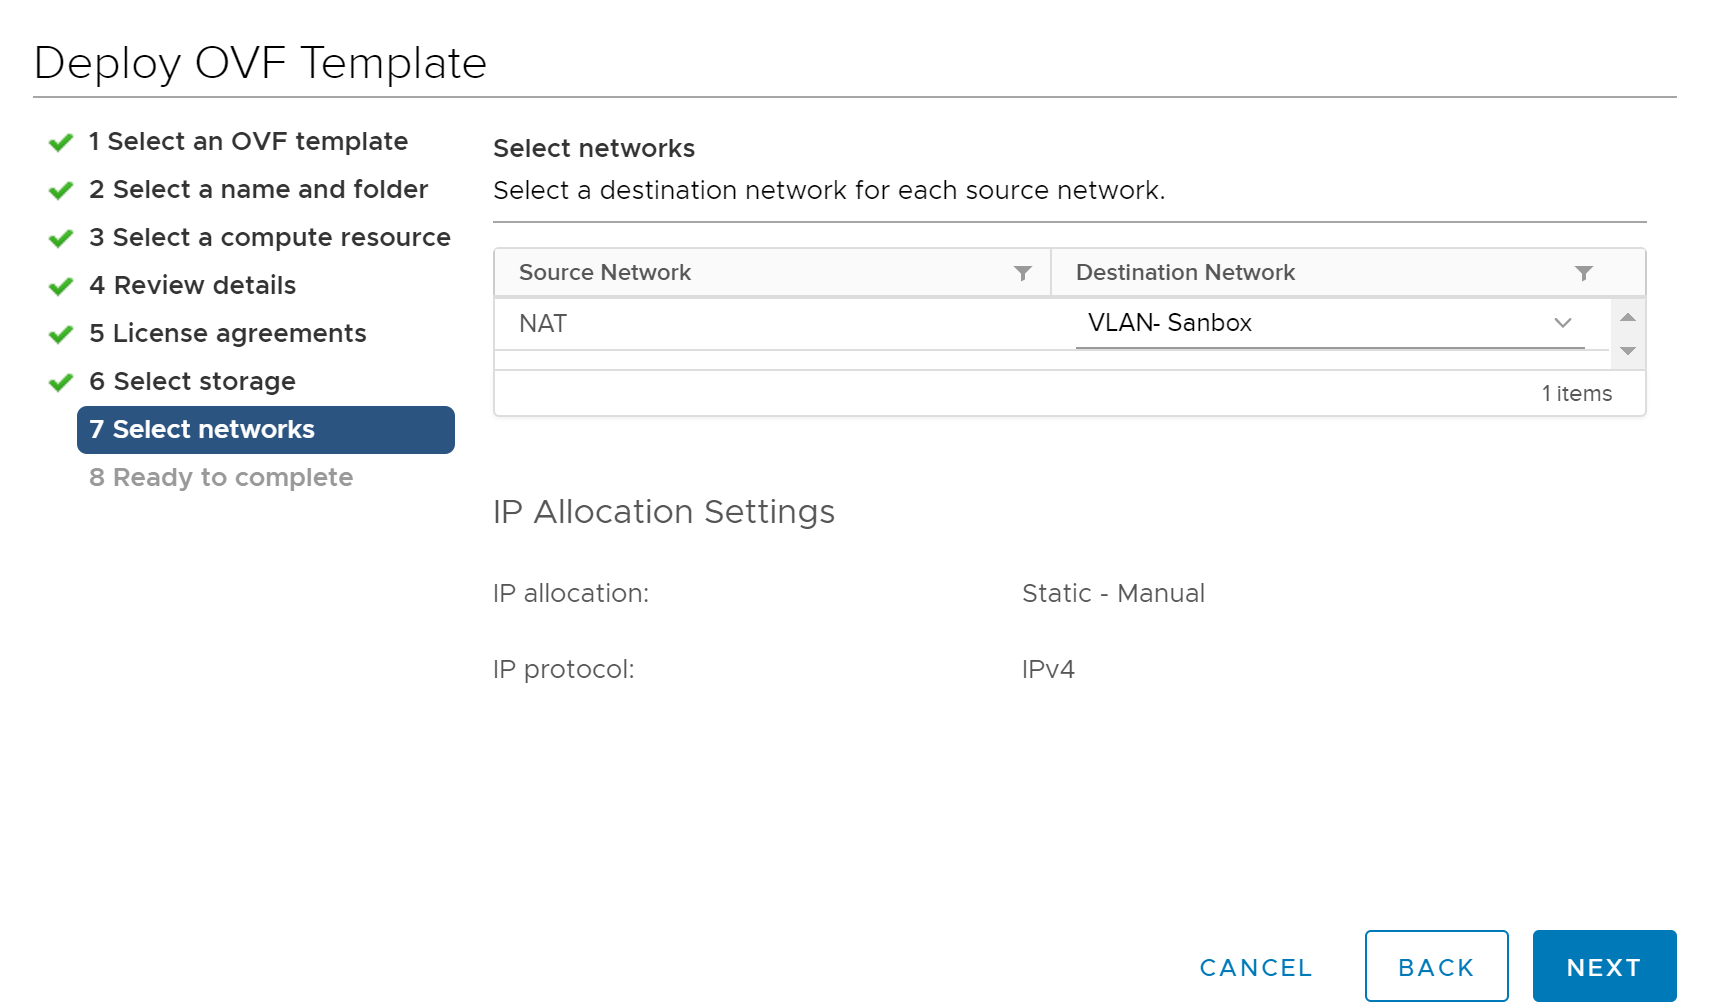
Task: Click the scroll-up arrow on the network table
Action: click(1628, 315)
